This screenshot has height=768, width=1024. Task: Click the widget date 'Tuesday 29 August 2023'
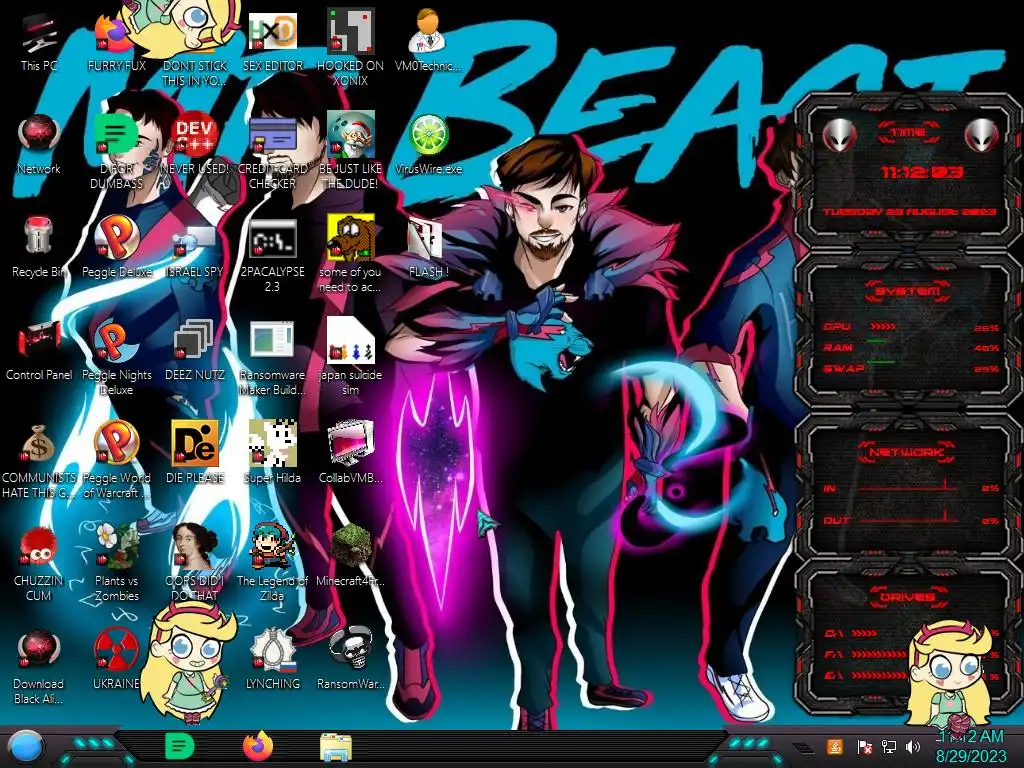click(909, 212)
